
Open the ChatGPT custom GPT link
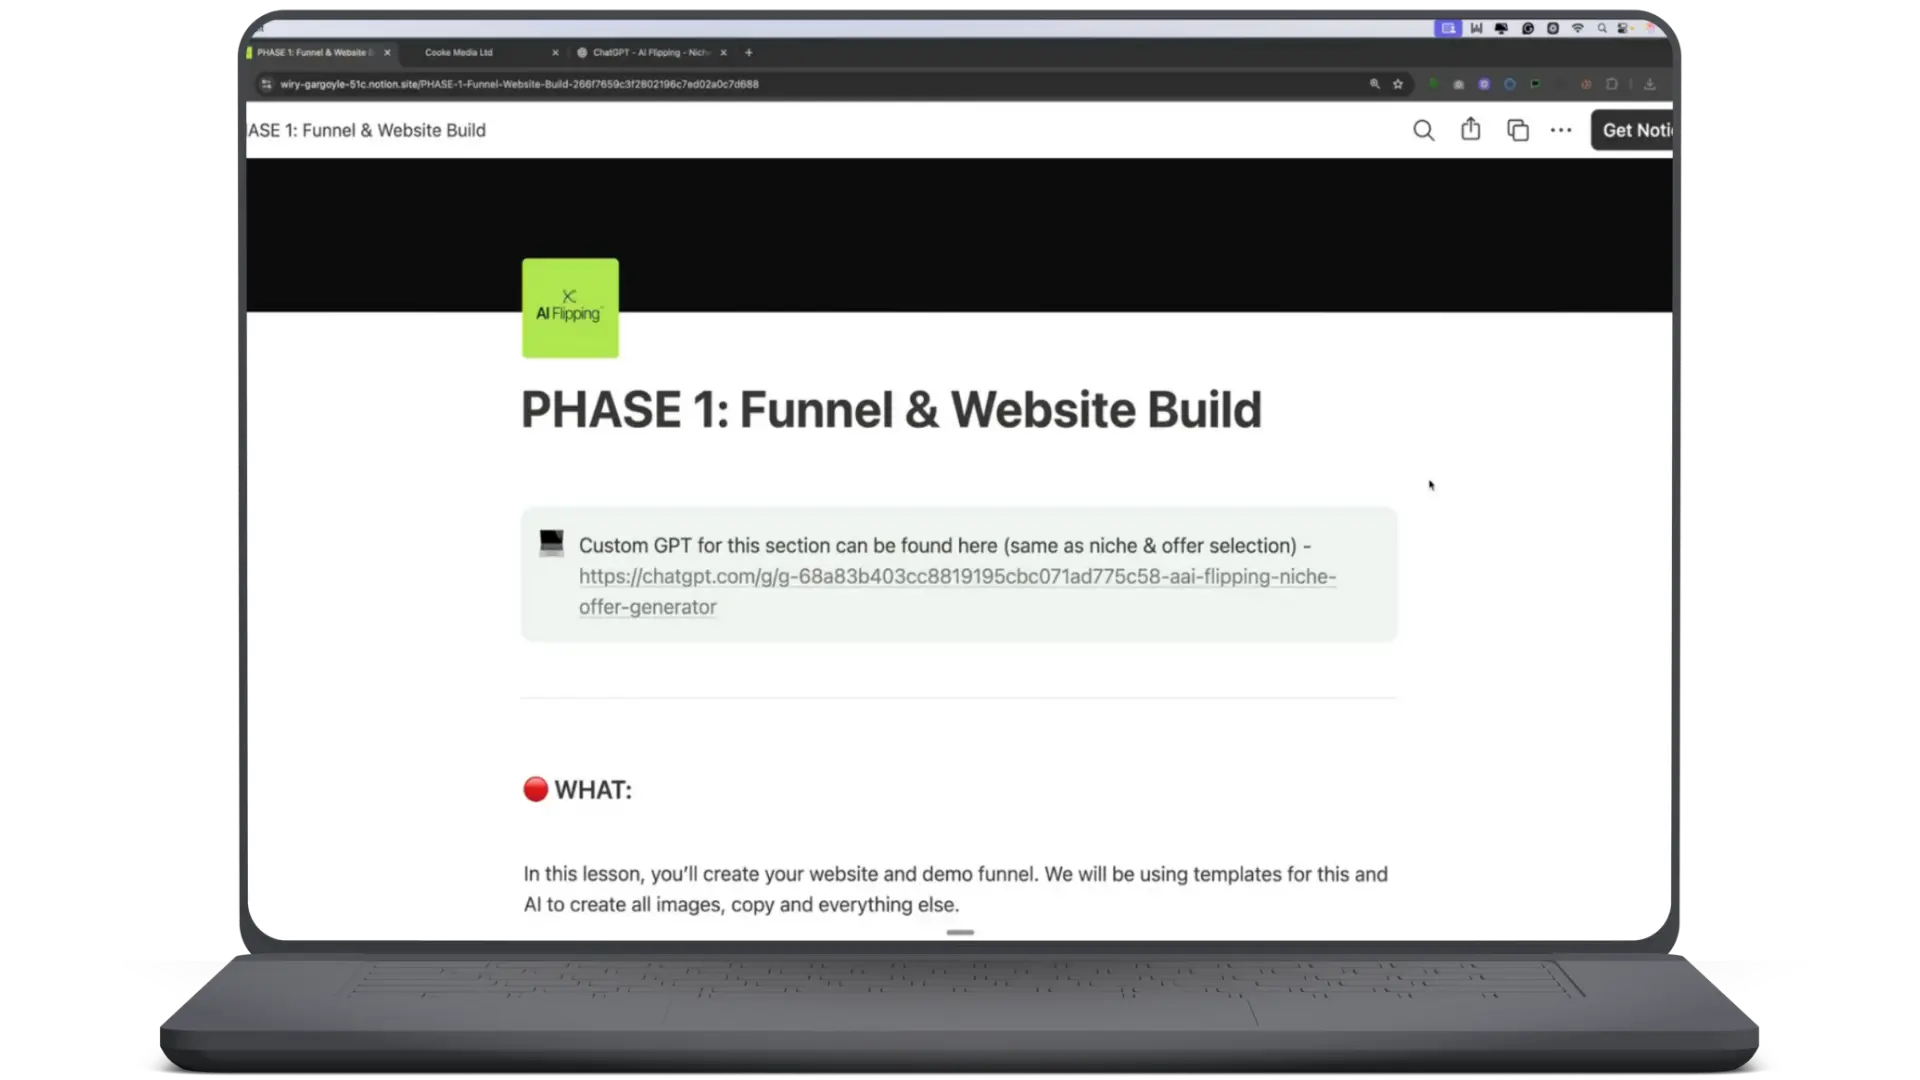(x=956, y=577)
